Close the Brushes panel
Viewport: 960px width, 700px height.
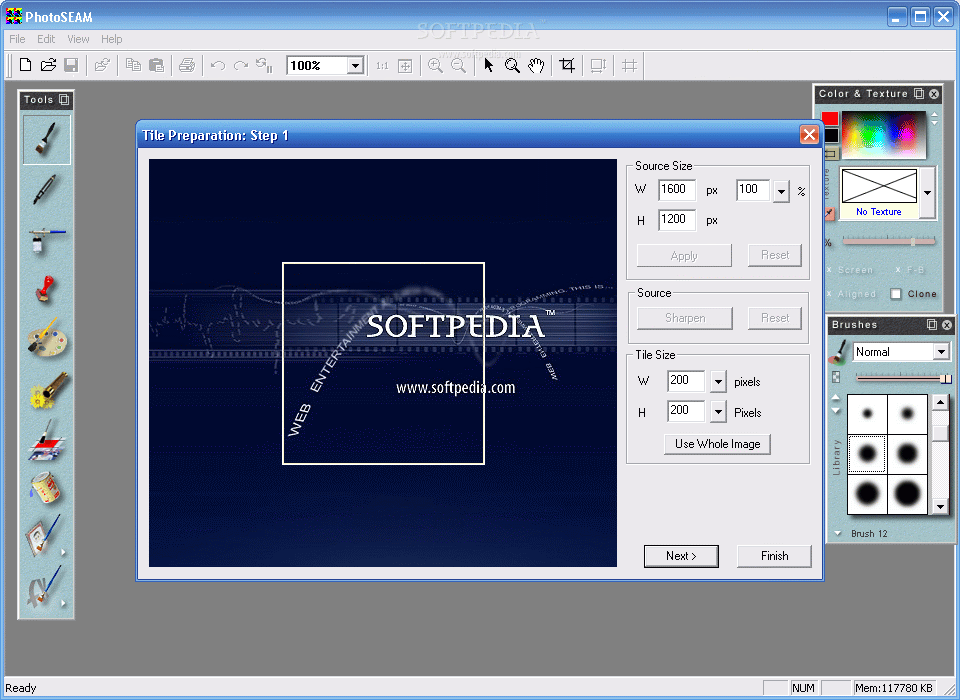pos(947,325)
